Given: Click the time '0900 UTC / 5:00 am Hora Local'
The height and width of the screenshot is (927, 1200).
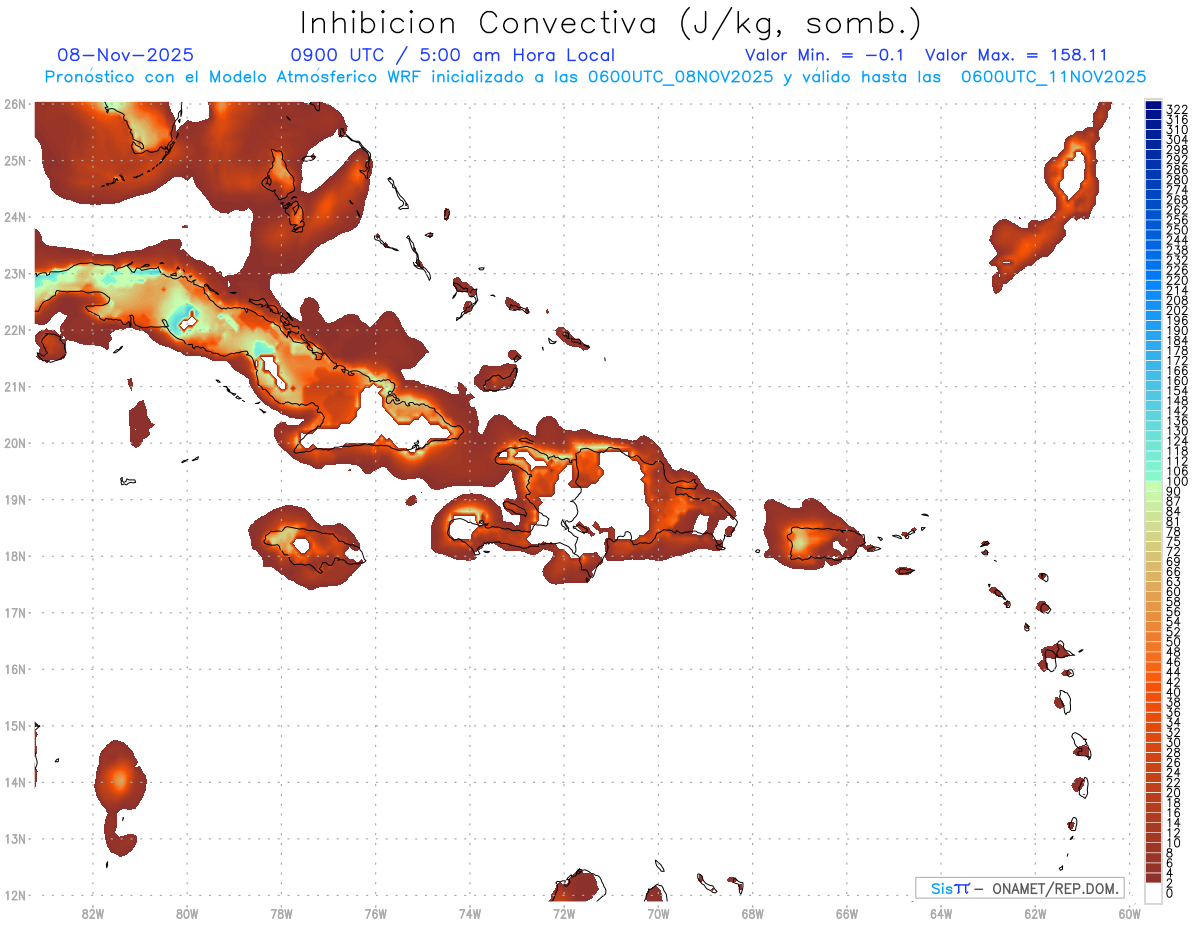Looking at the screenshot, I should tap(453, 55).
